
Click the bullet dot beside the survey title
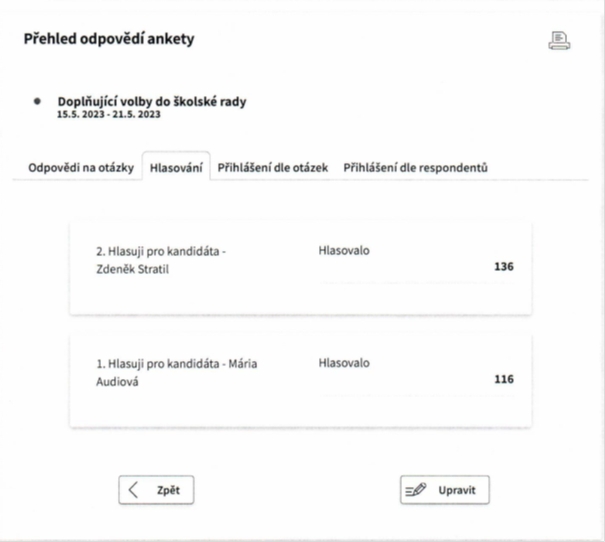(x=37, y=101)
